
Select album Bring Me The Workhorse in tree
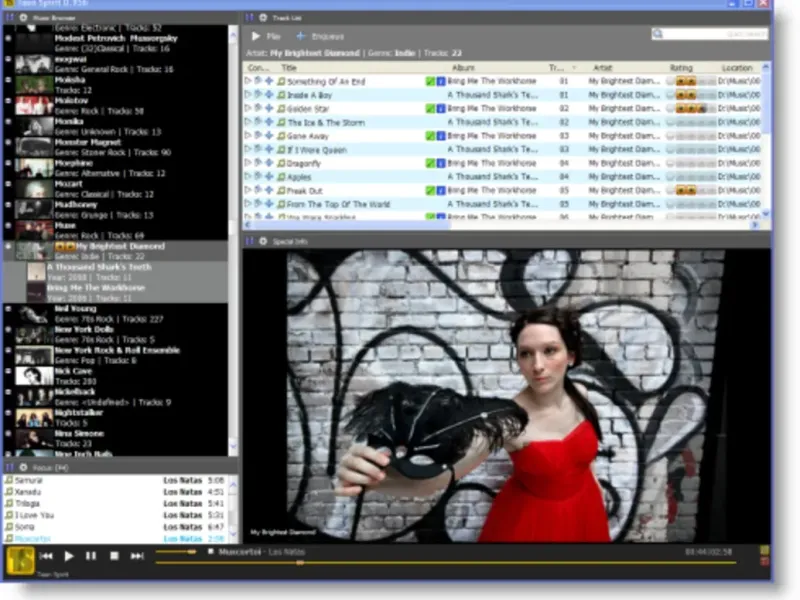click(x=127, y=293)
